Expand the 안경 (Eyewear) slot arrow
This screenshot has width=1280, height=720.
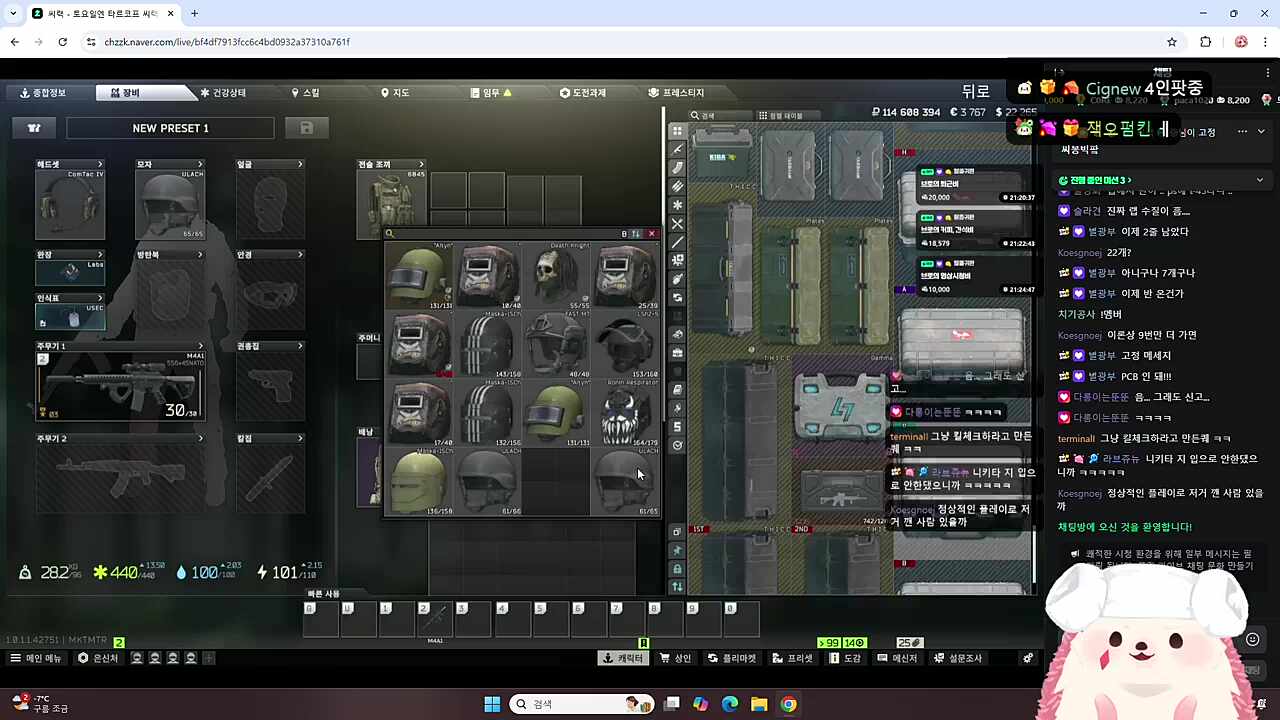[300, 255]
